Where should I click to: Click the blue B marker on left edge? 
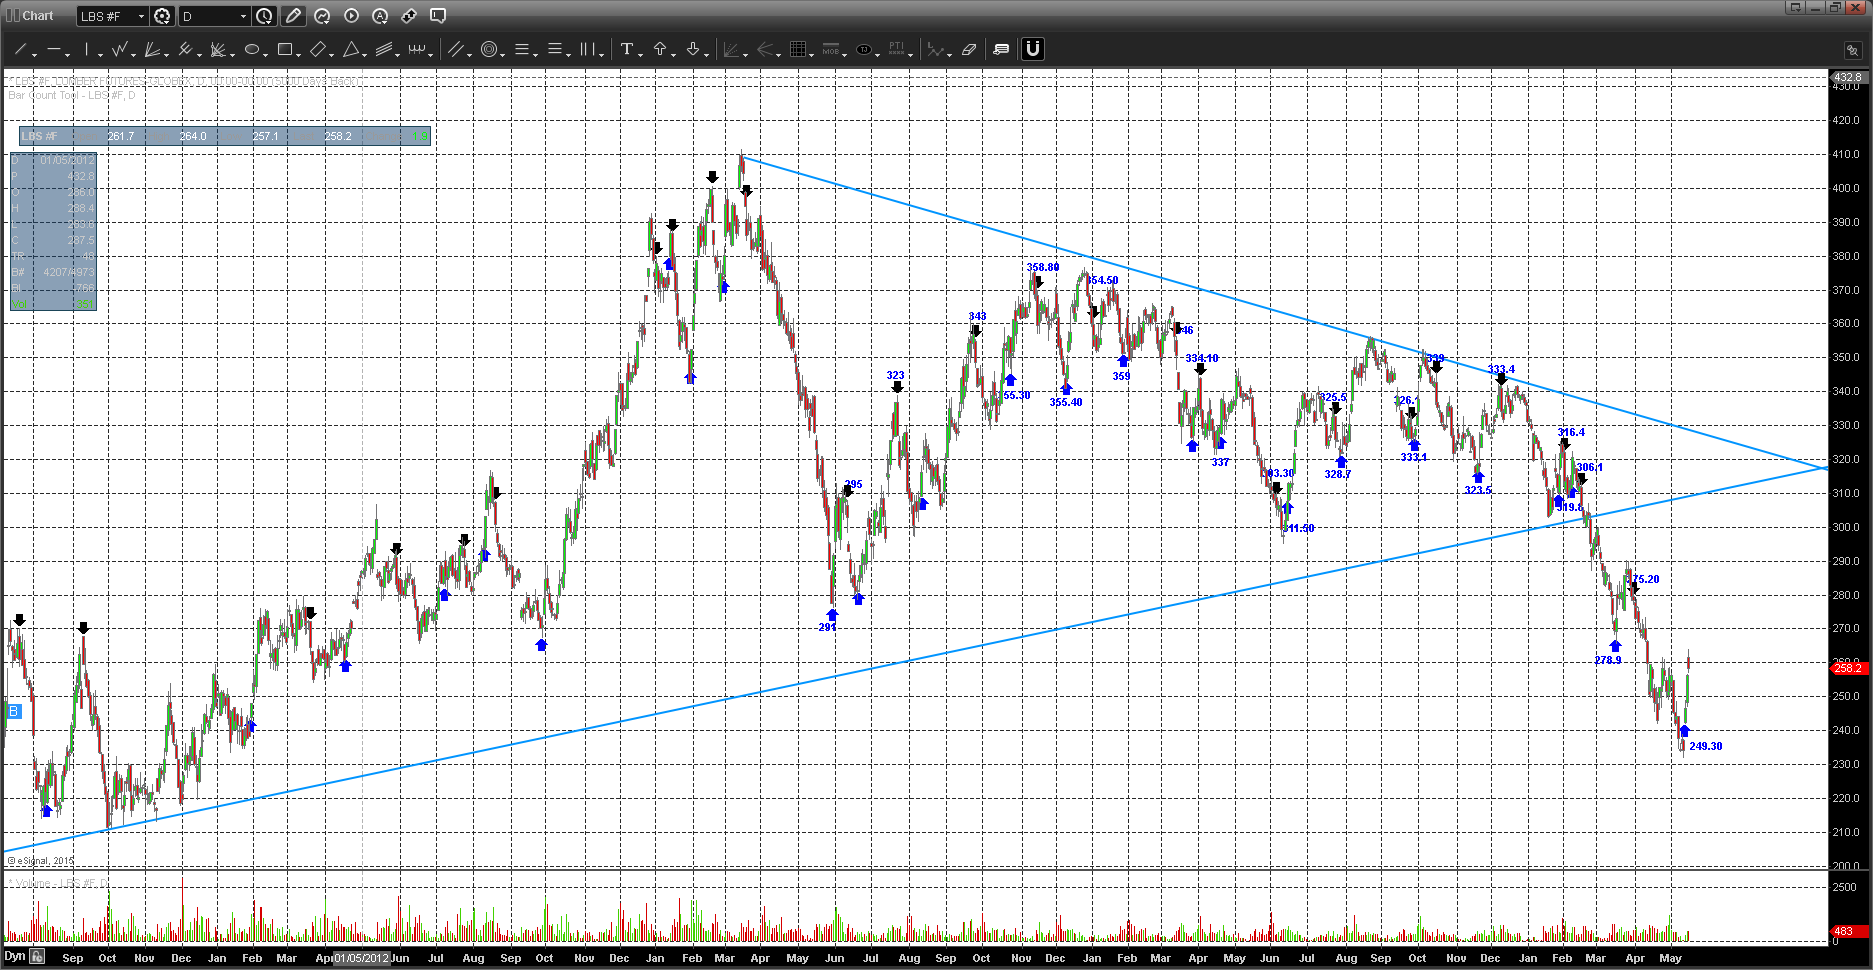pyautogui.click(x=14, y=711)
